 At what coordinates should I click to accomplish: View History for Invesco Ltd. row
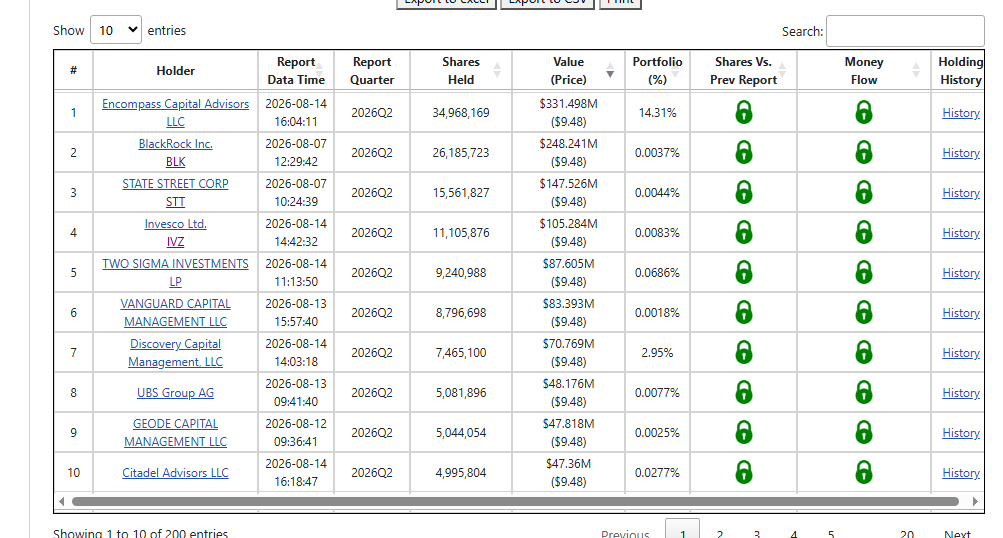(961, 233)
